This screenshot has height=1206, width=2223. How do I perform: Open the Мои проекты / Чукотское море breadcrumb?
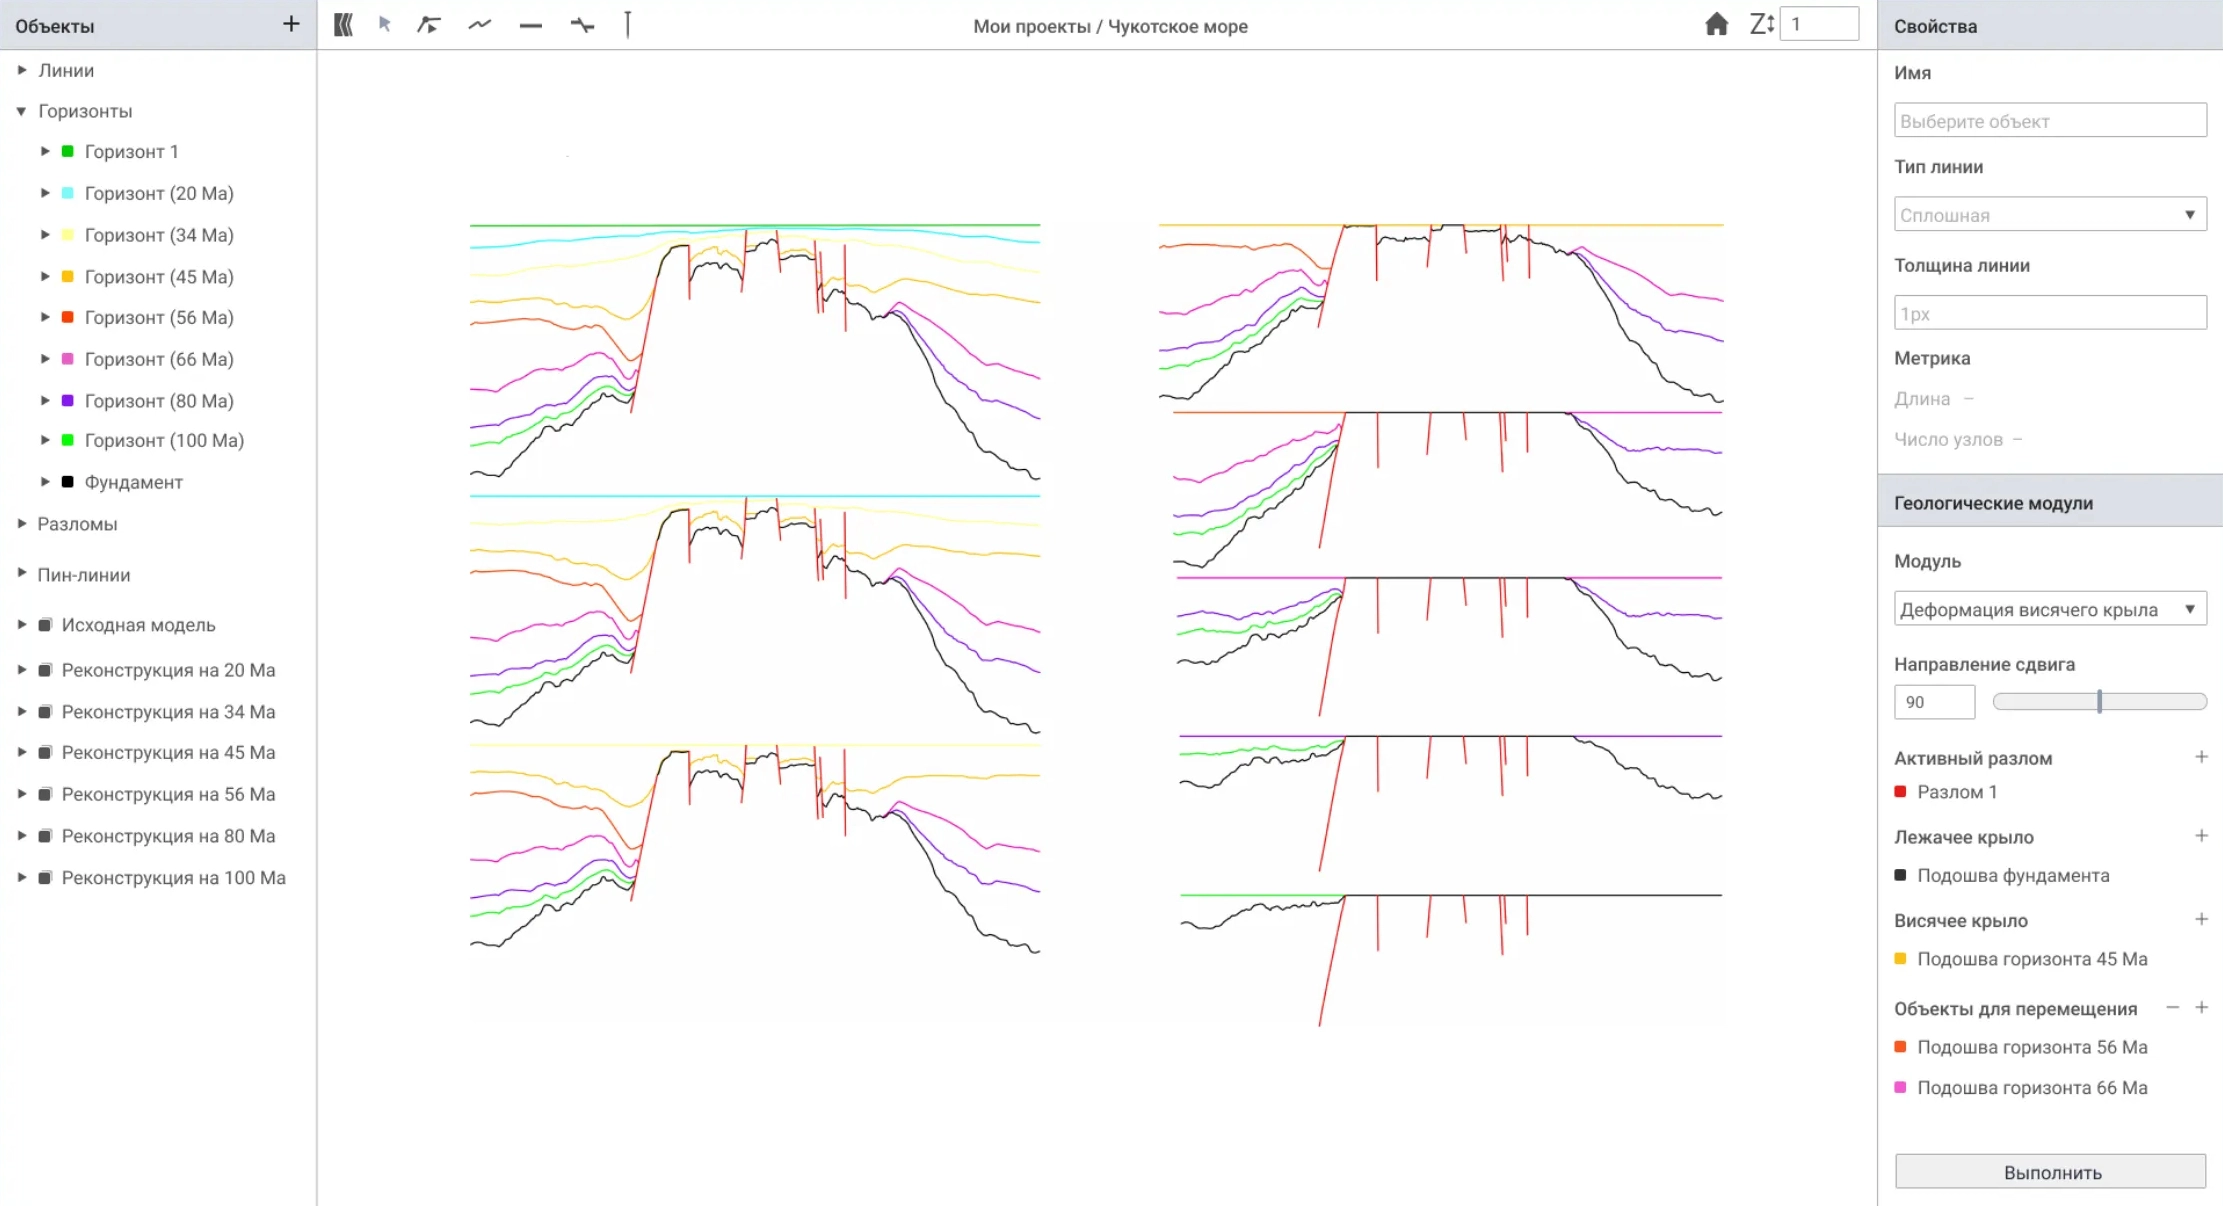[1110, 26]
